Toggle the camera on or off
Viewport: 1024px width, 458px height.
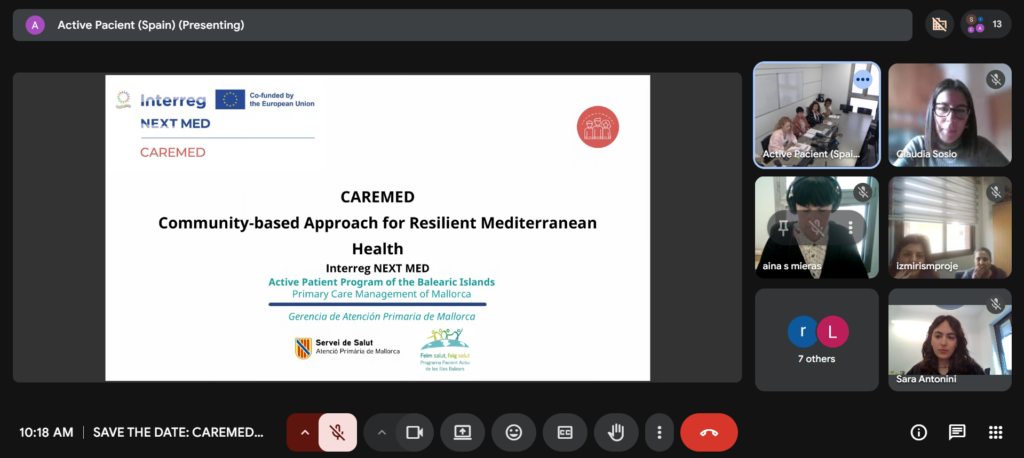tap(412, 432)
